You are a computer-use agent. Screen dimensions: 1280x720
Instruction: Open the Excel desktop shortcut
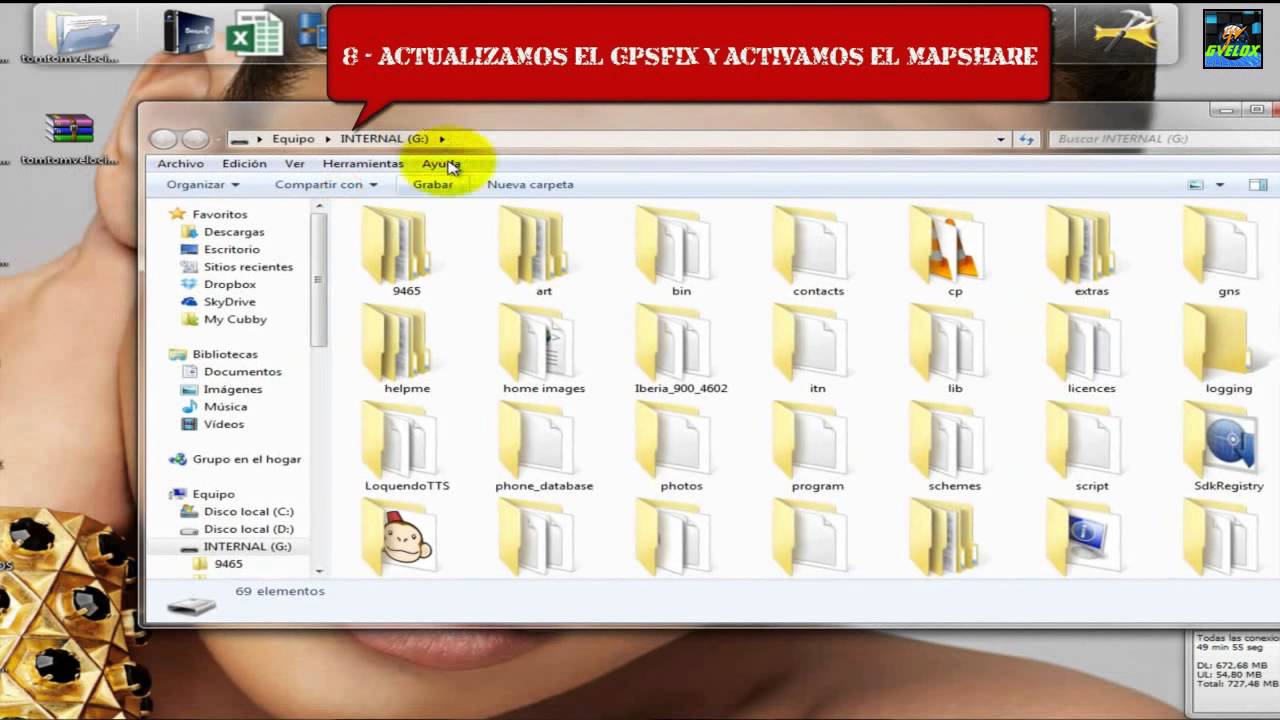pos(254,32)
